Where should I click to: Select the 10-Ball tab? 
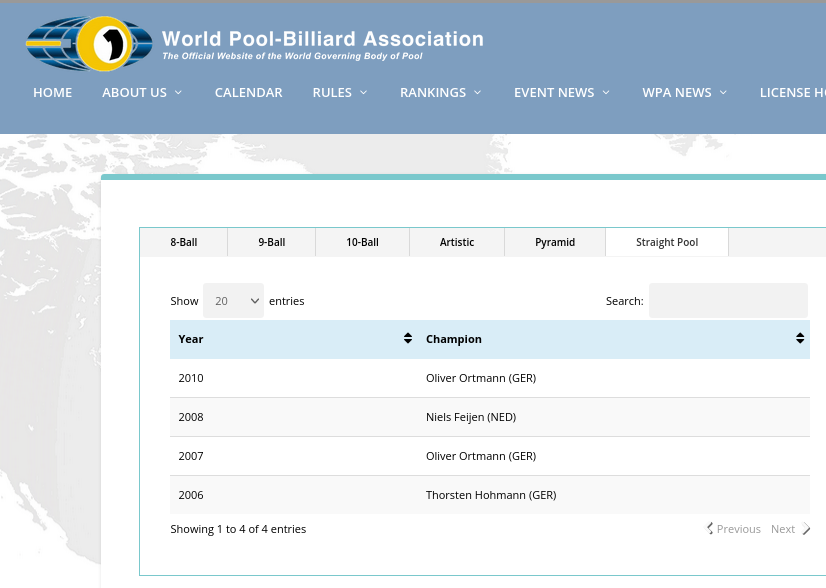point(362,242)
